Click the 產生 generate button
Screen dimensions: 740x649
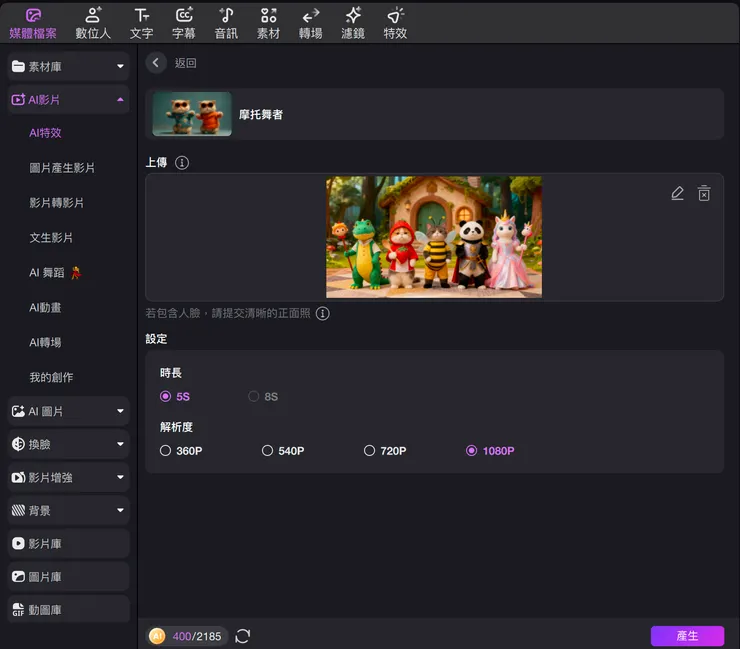pos(687,636)
